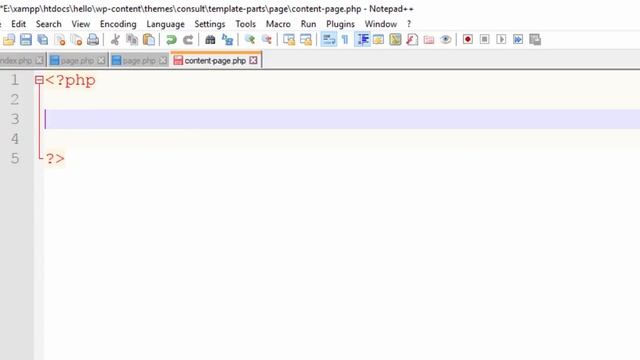Viewport: 640px width, 360px height.
Task: Open the Edit menu
Action: pyautogui.click(x=18, y=24)
